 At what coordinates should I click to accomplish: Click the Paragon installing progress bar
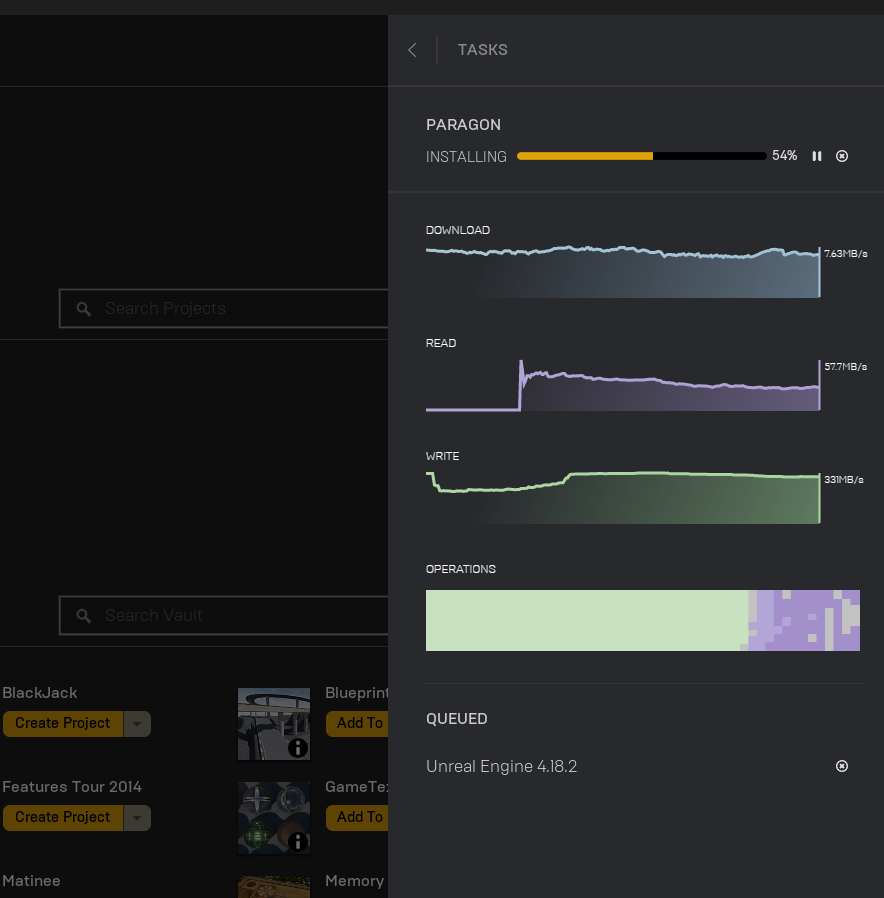(x=641, y=156)
